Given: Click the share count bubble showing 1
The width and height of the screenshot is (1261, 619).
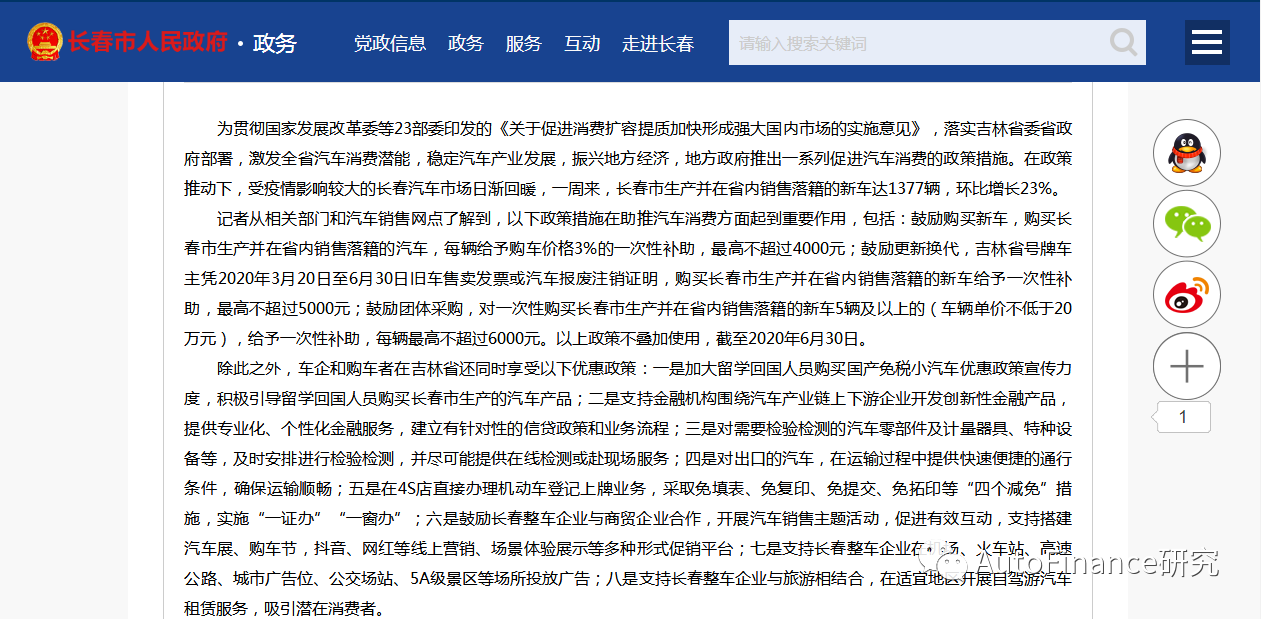Looking at the screenshot, I should pos(1184,417).
